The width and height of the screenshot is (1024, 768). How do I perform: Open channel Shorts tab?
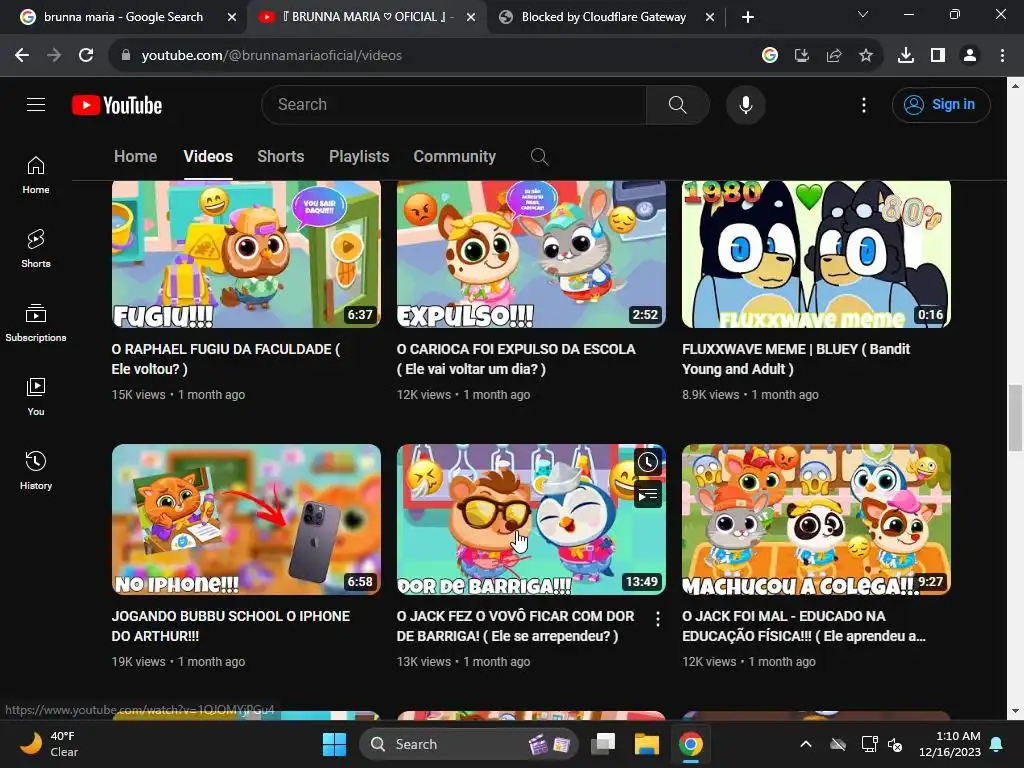(x=281, y=157)
